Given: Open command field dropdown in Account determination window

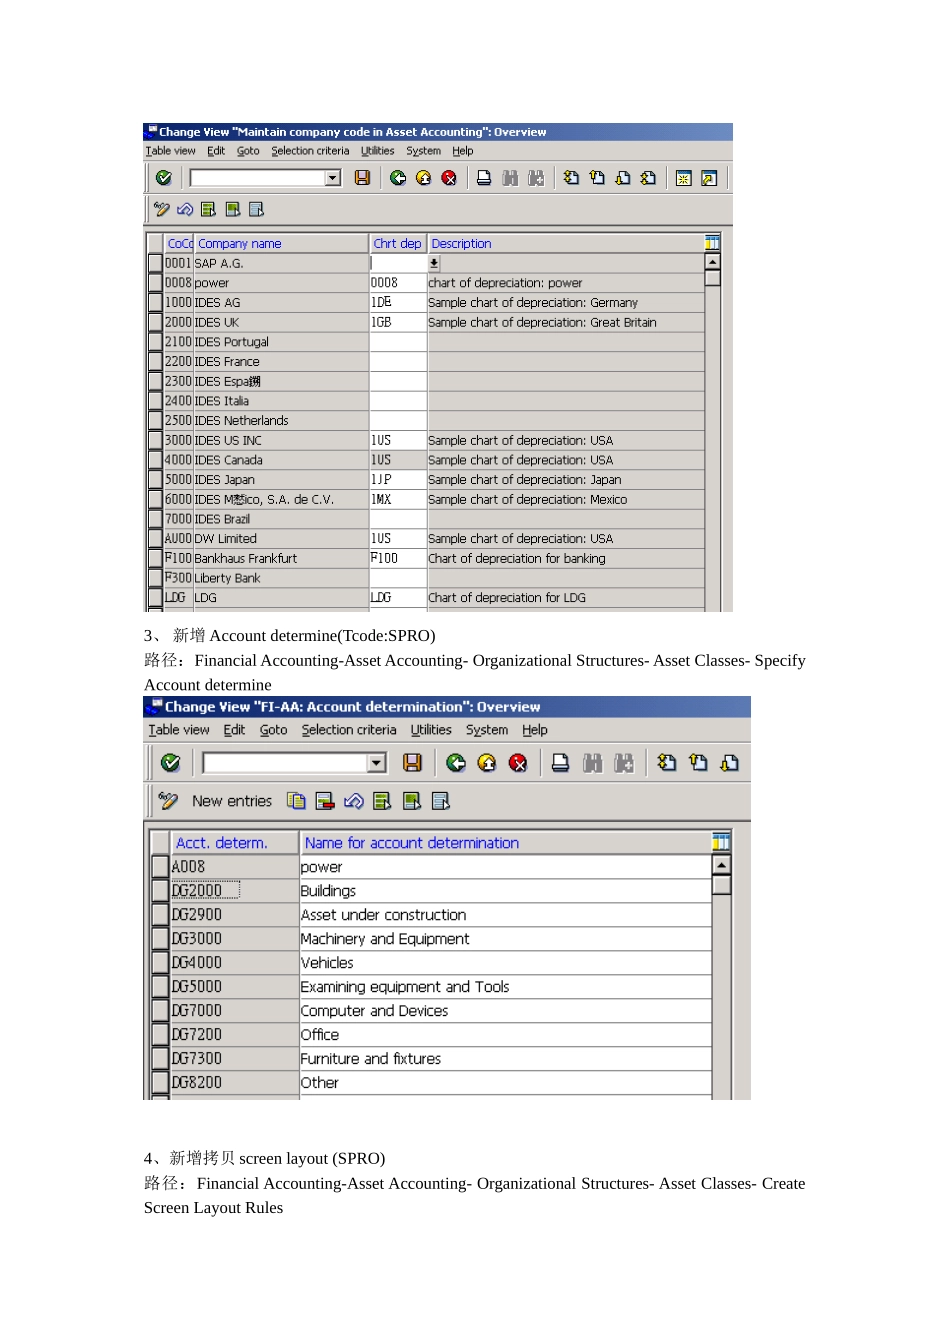Looking at the screenshot, I should coord(377,763).
